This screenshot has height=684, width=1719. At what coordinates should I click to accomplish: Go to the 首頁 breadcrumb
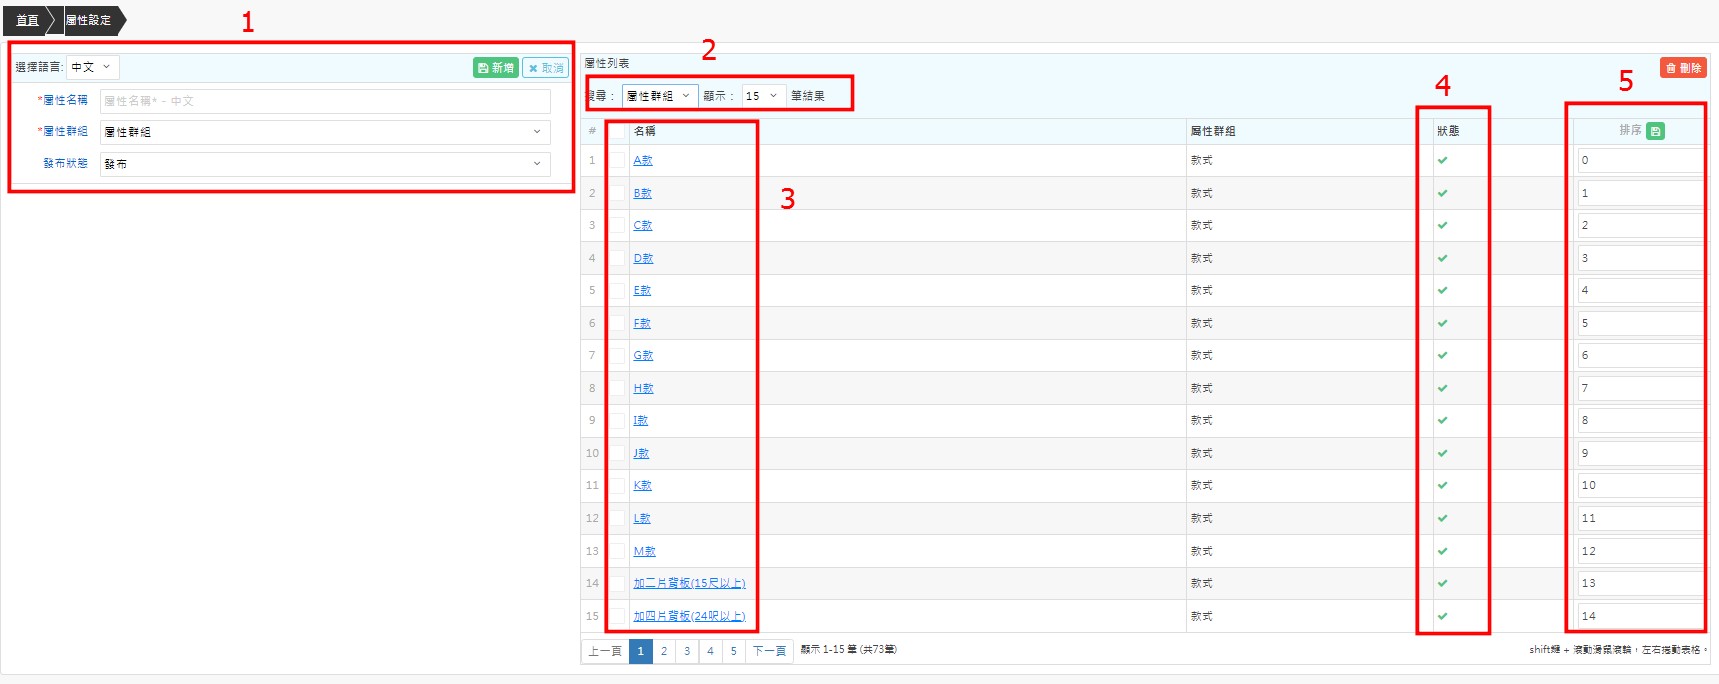click(x=27, y=20)
